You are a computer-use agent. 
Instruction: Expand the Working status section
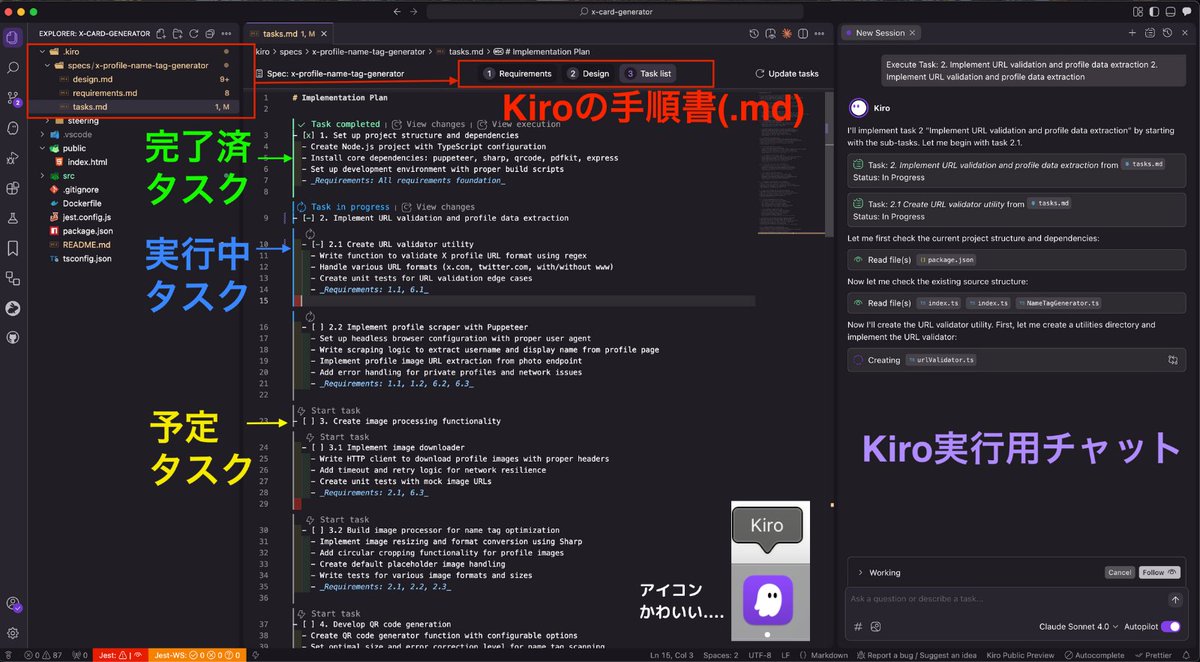pyautogui.click(x=860, y=573)
